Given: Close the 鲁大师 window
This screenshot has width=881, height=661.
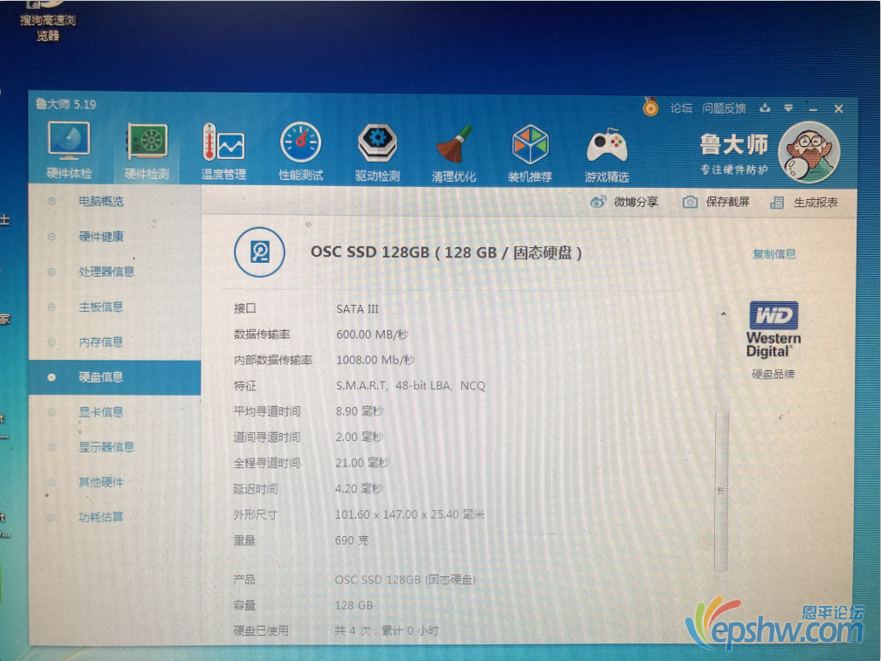Looking at the screenshot, I should 839,109.
